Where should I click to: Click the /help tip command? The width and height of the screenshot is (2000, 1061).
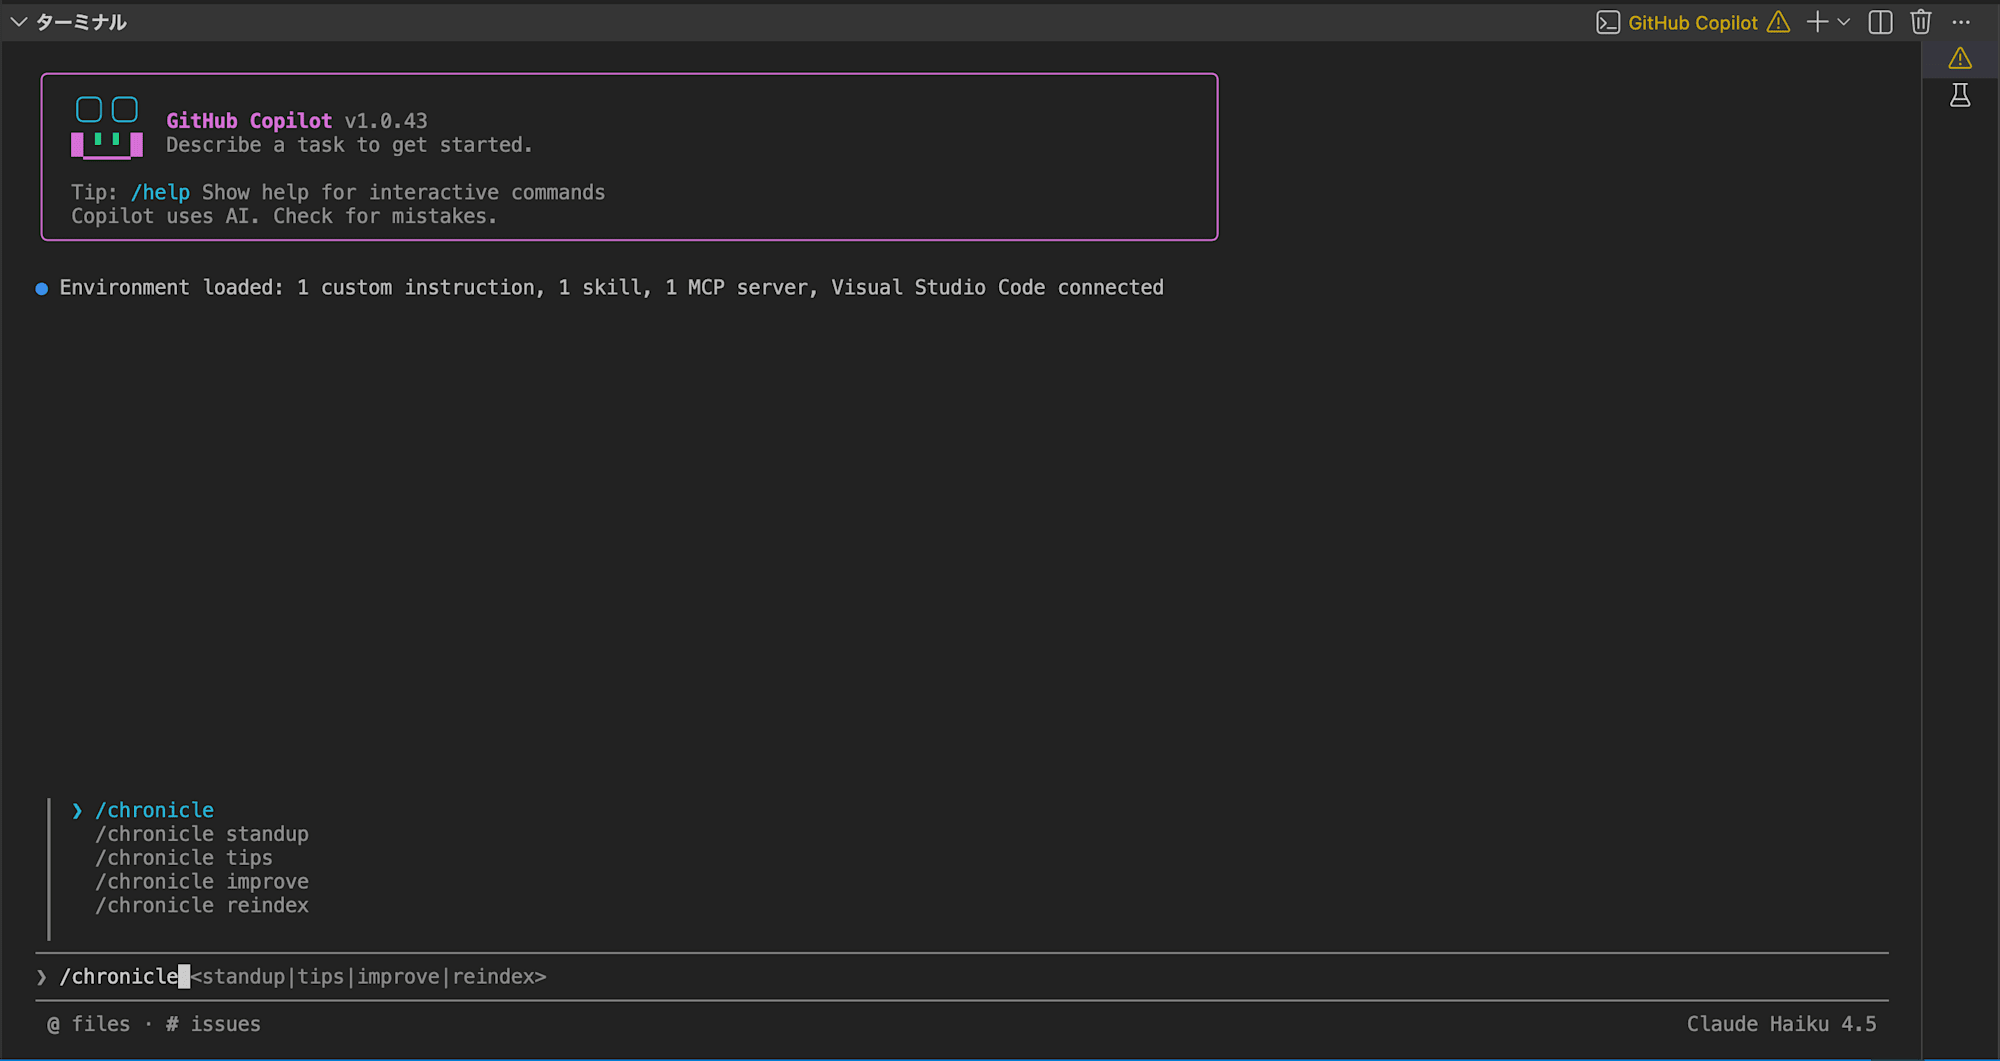[160, 192]
